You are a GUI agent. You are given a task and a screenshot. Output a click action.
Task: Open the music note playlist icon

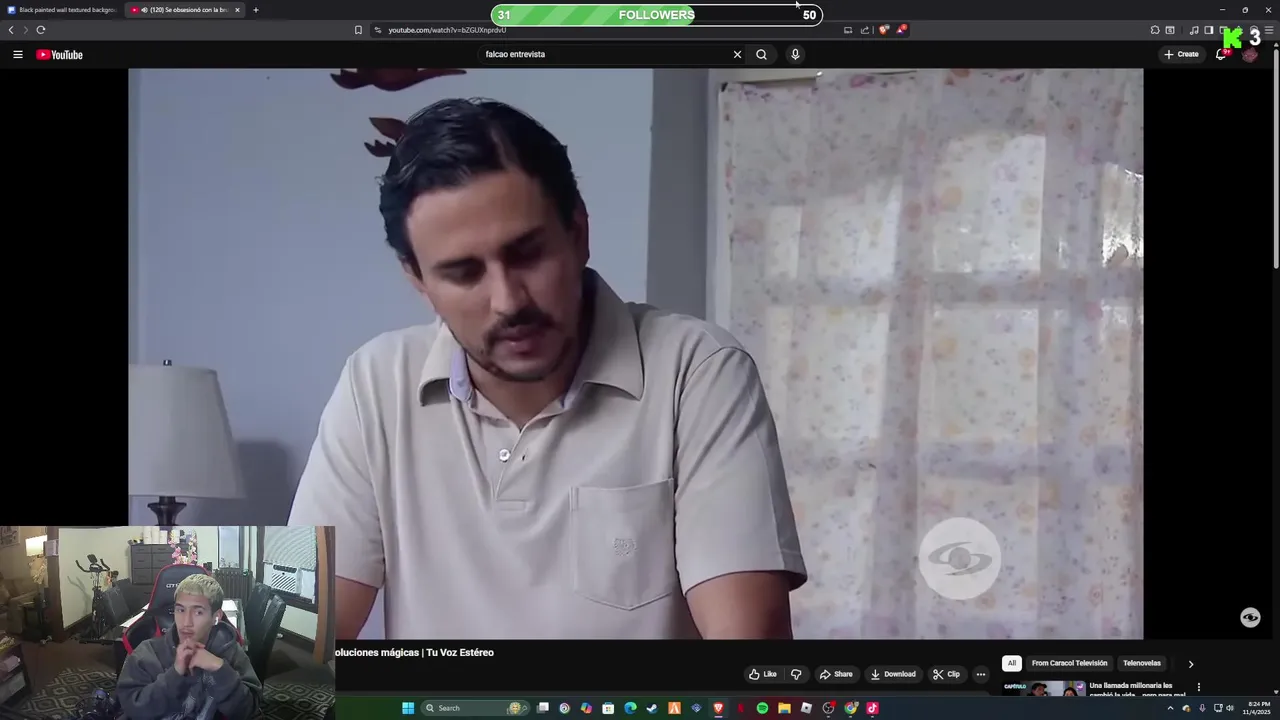(1193, 30)
